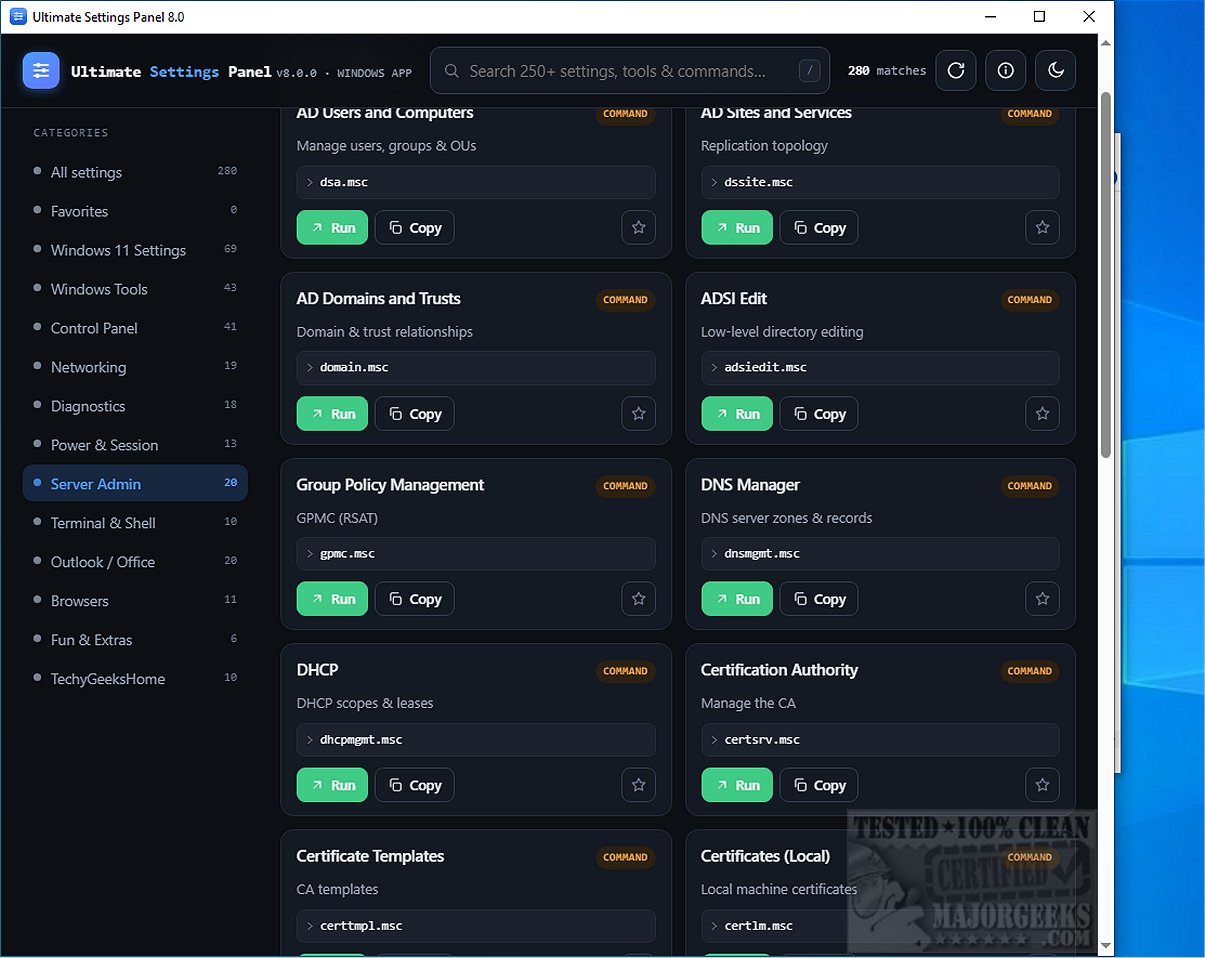Run the DHCP dhcpmgmt.msc command
This screenshot has height=958, width=1205.
click(332, 785)
